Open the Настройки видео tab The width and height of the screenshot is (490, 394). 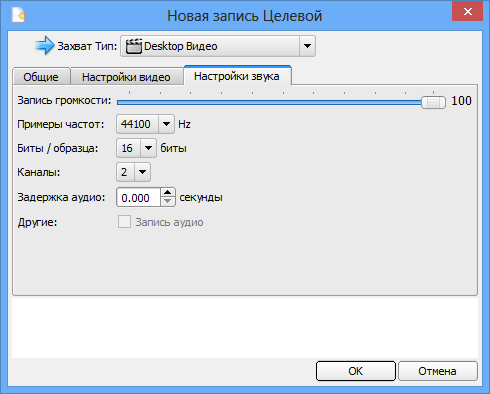click(126, 77)
